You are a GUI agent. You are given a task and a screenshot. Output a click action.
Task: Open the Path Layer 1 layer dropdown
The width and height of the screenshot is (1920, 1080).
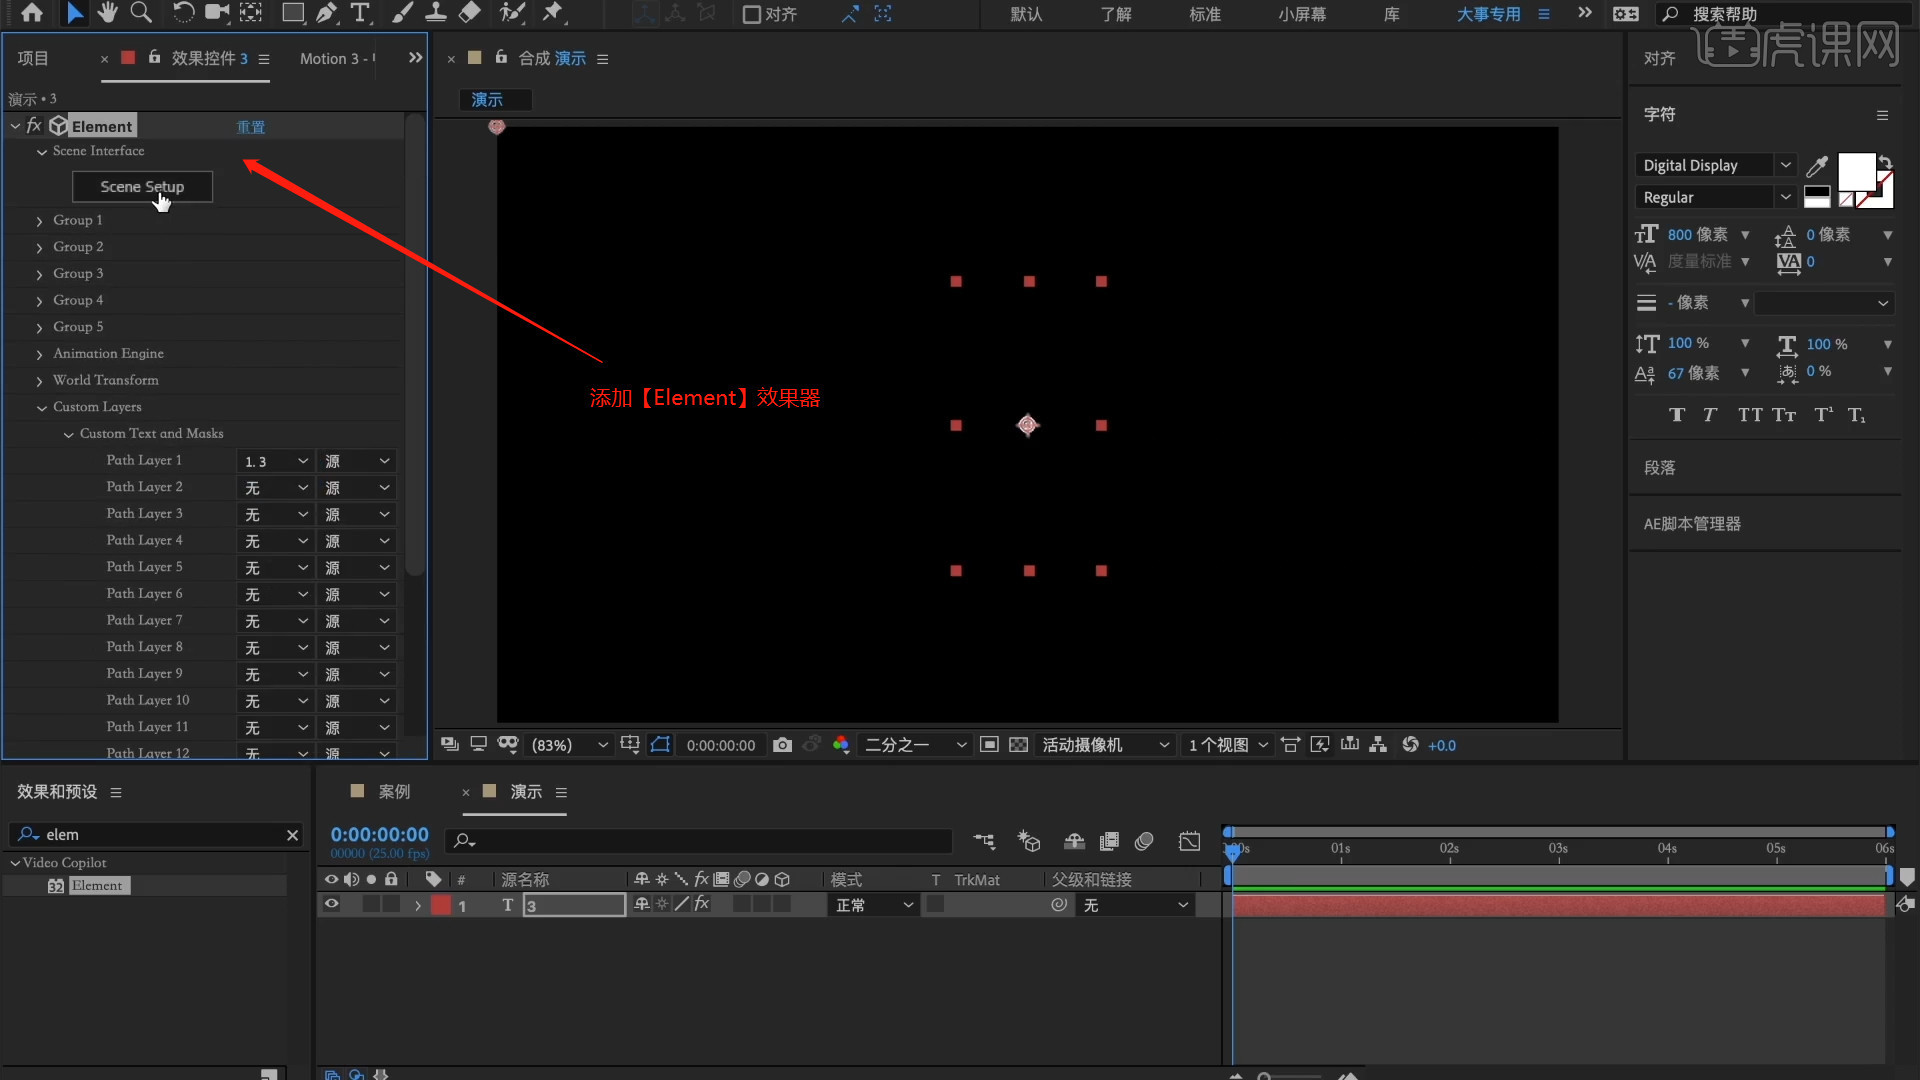click(276, 461)
